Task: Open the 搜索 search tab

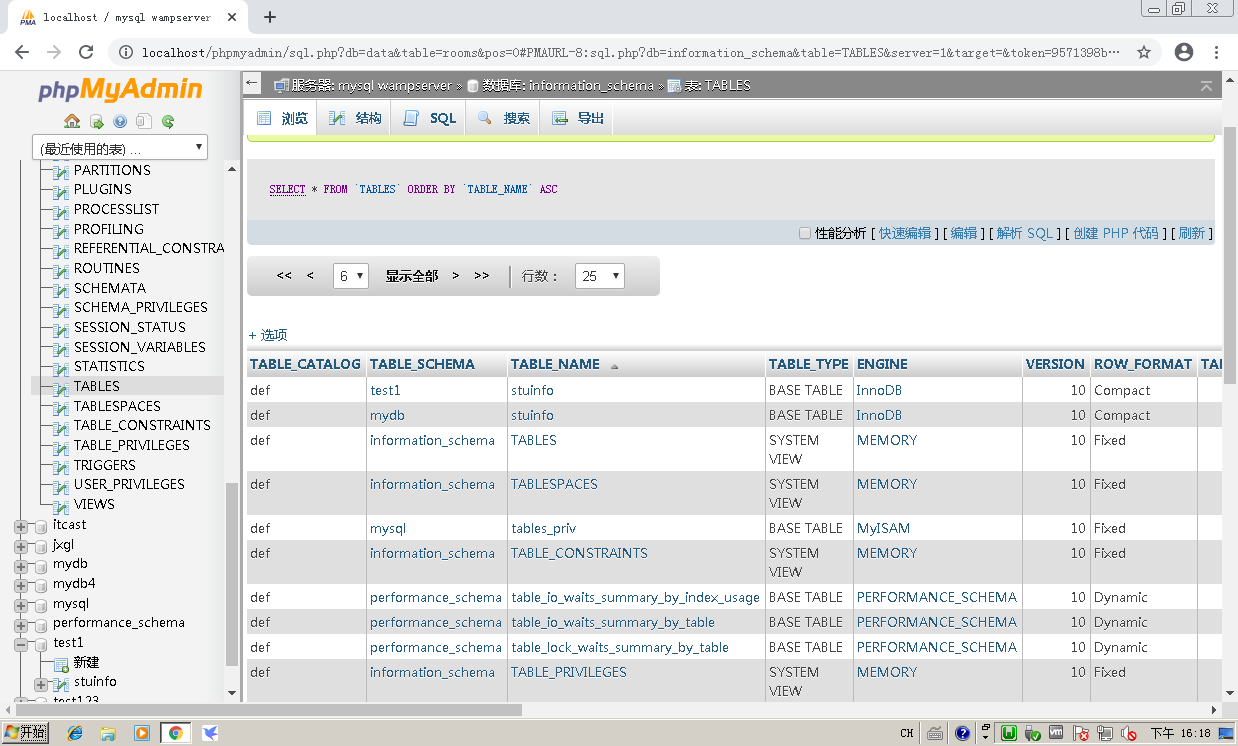Action: (x=504, y=118)
